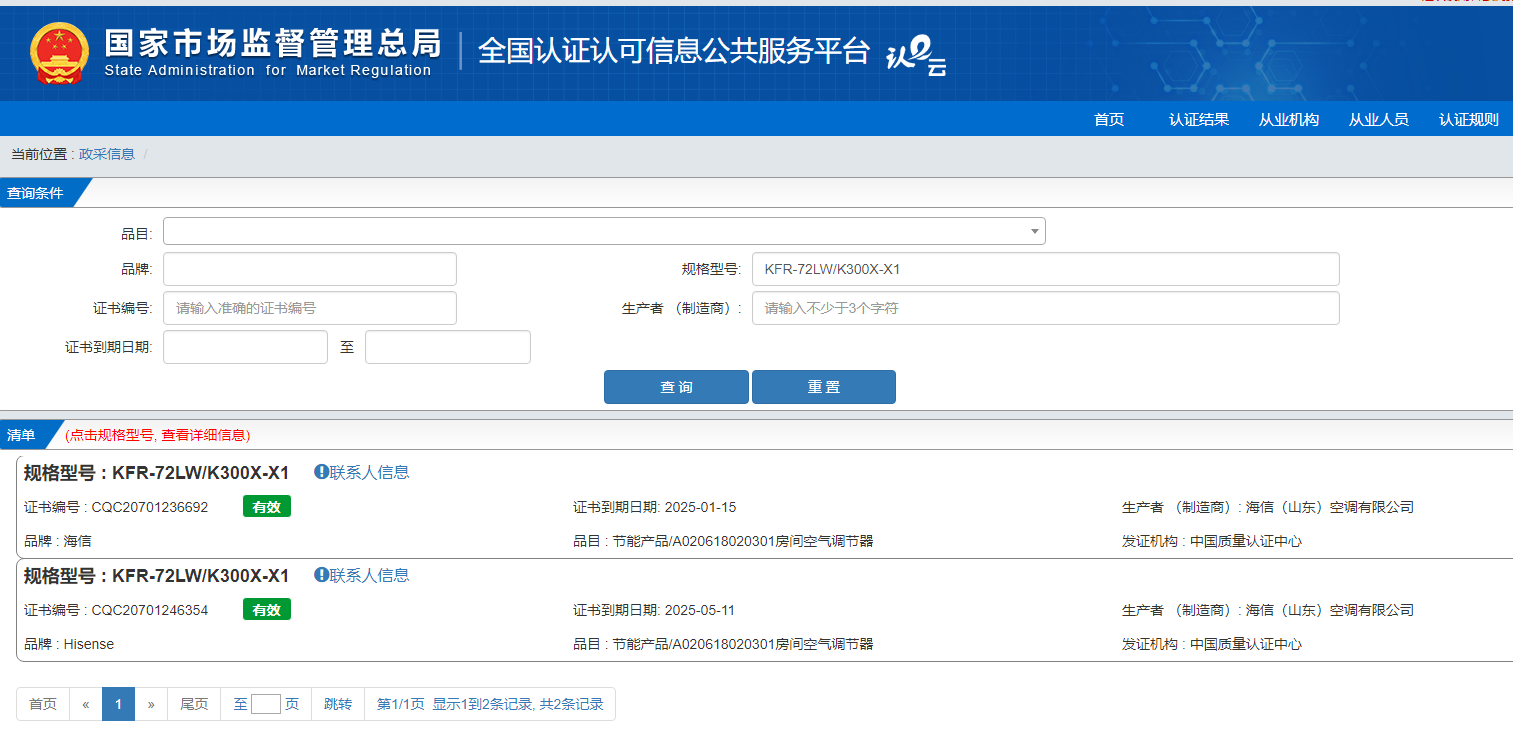1513x737 pixels.
Task: Open the 从业机构 menu item
Action: pyautogui.click(x=1289, y=119)
